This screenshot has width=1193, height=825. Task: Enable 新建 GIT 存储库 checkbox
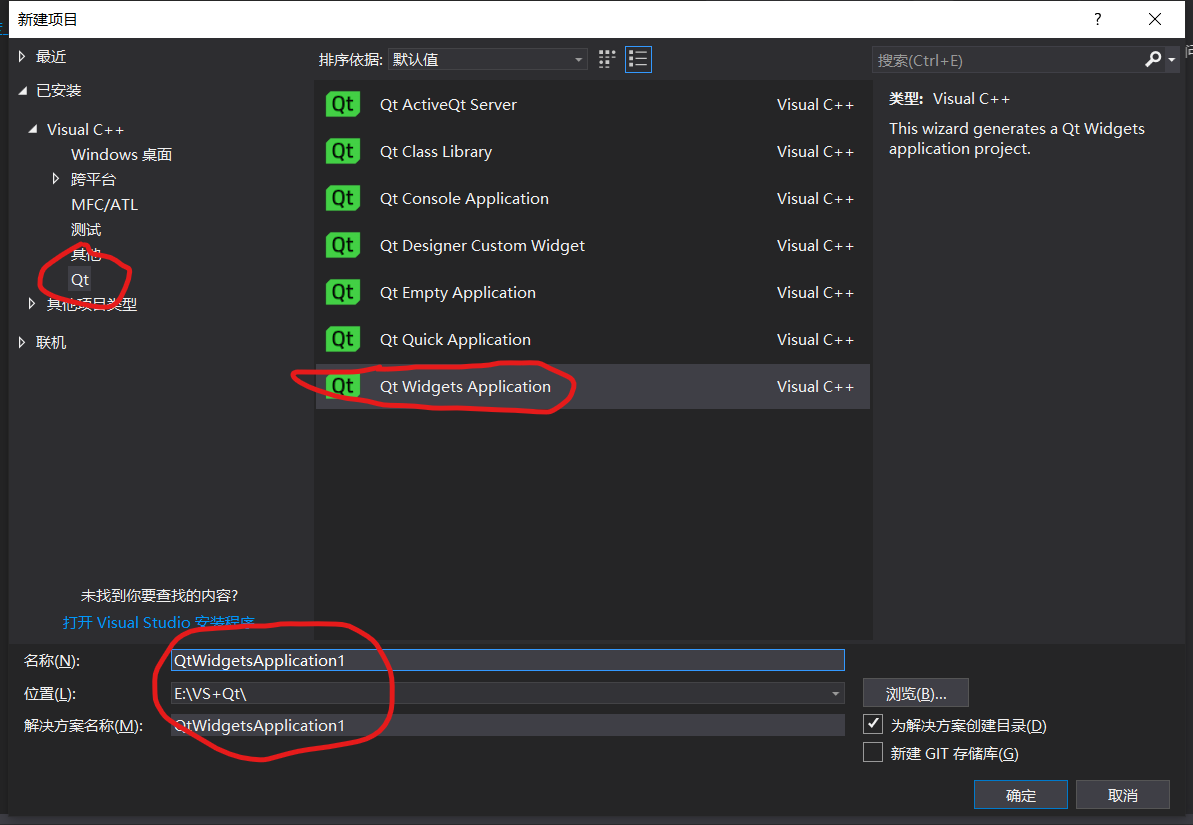(873, 752)
